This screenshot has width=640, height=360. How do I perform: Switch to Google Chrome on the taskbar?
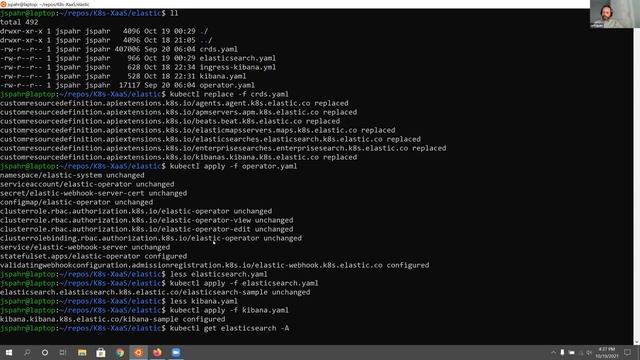120,353
